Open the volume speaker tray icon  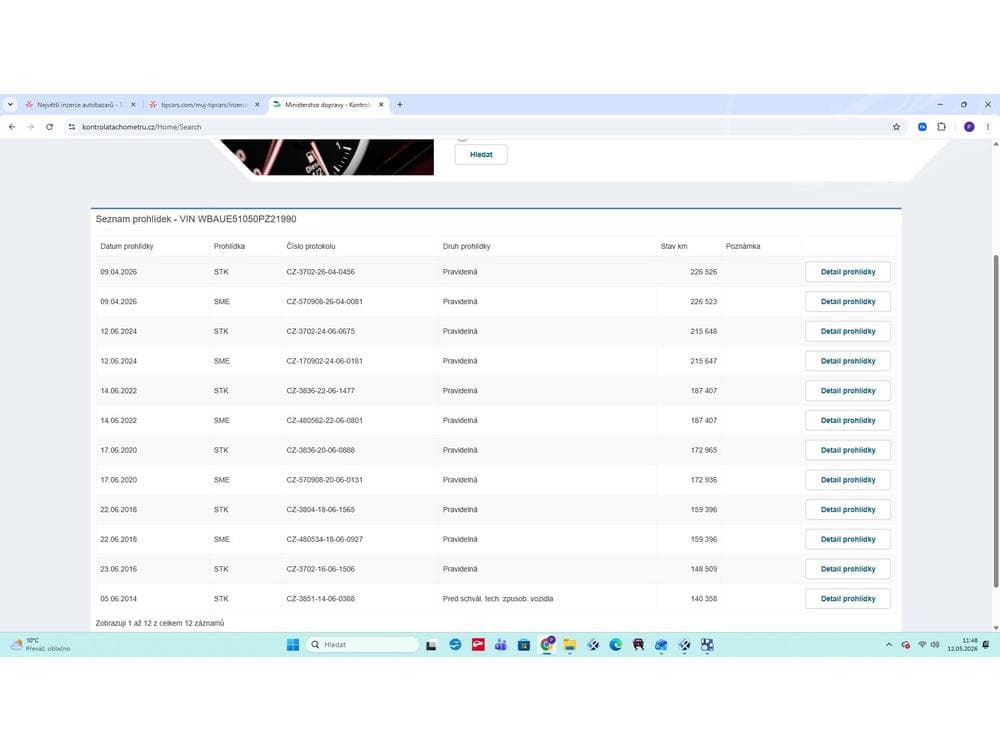pyautogui.click(x=935, y=645)
